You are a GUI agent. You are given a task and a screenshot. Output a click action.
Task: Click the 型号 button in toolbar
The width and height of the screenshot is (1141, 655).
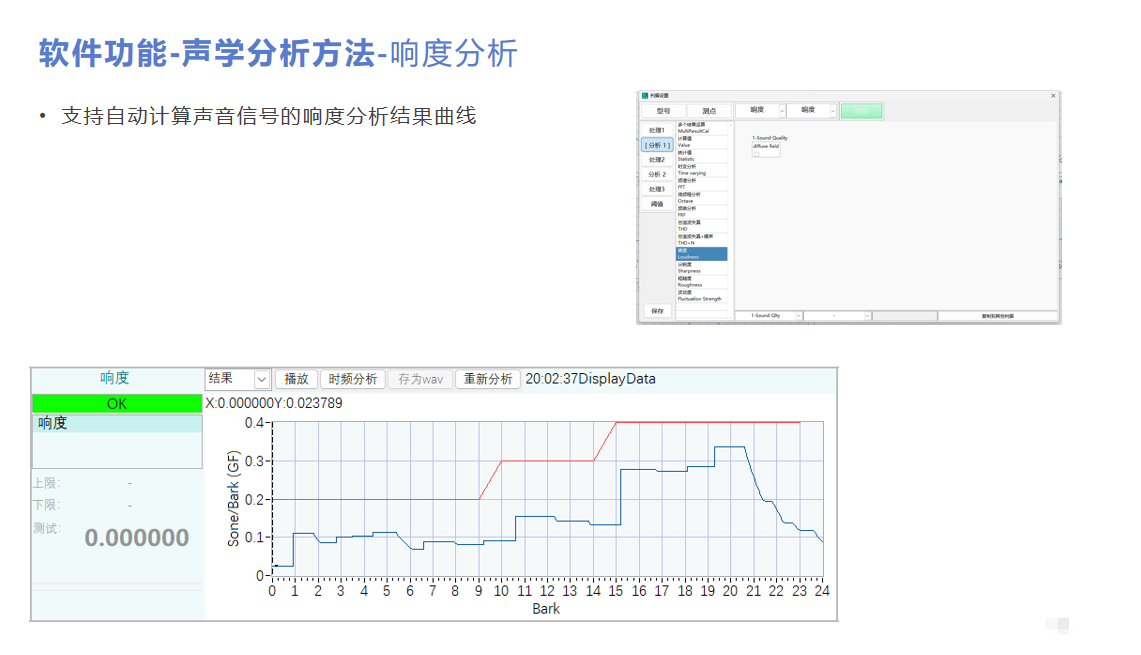(x=663, y=111)
